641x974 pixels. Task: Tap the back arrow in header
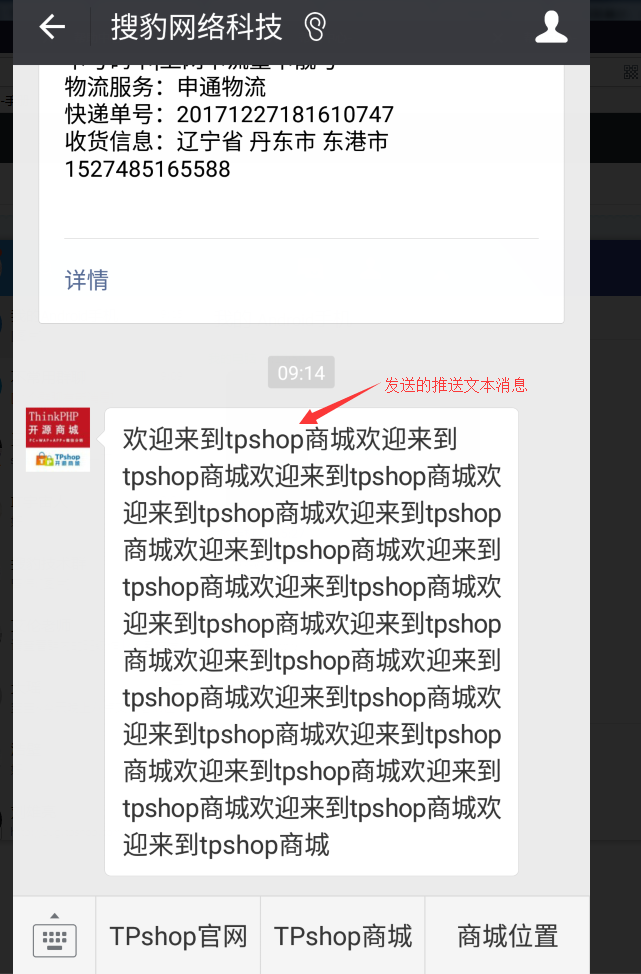[52, 27]
